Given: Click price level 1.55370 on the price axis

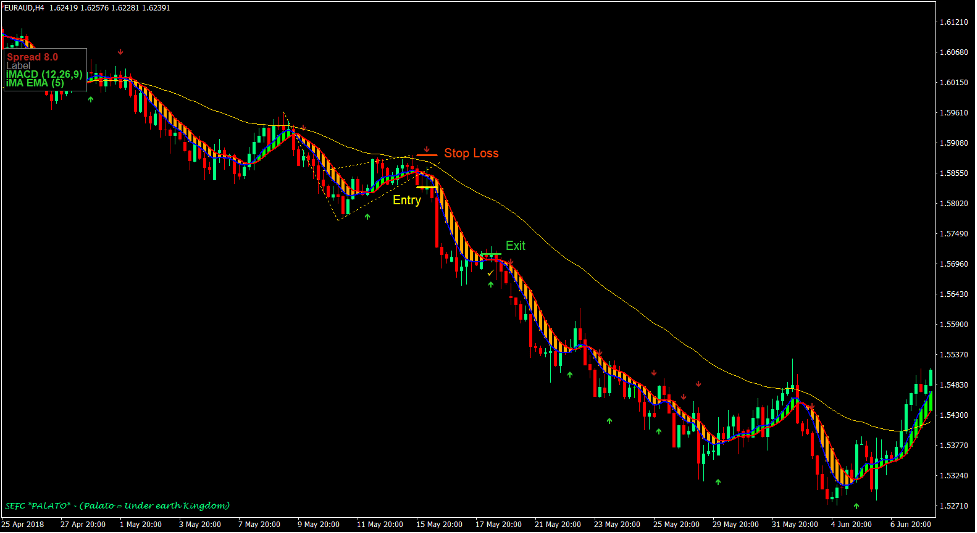Looking at the screenshot, I should [953, 355].
